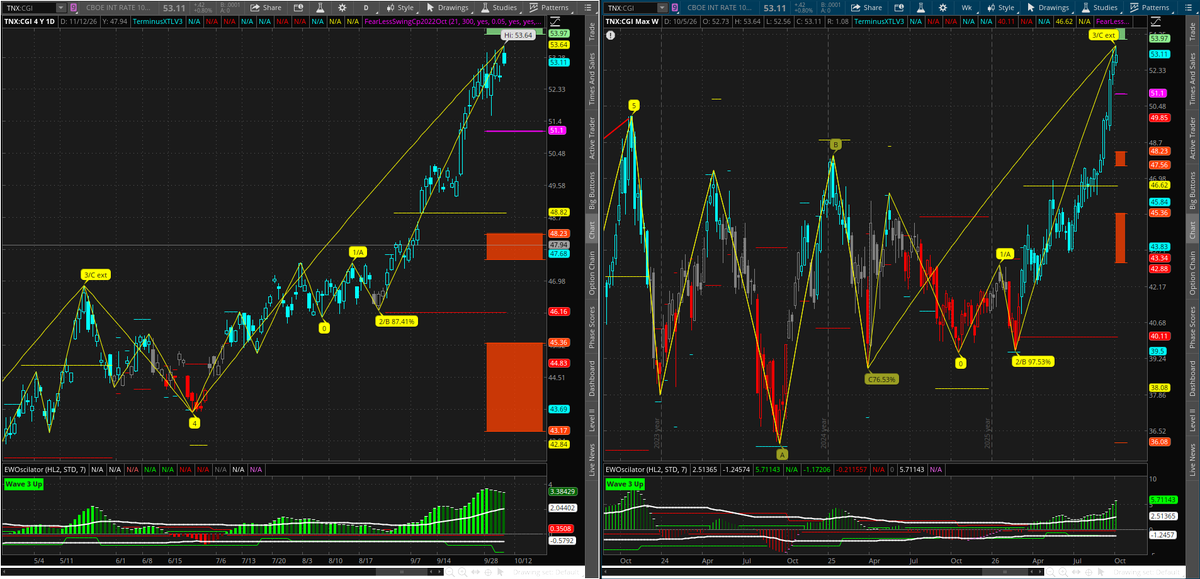The width and height of the screenshot is (1200, 579).
Task: Click the 2/B 97.53% bubble on right chart
Action: [x=1033, y=361]
